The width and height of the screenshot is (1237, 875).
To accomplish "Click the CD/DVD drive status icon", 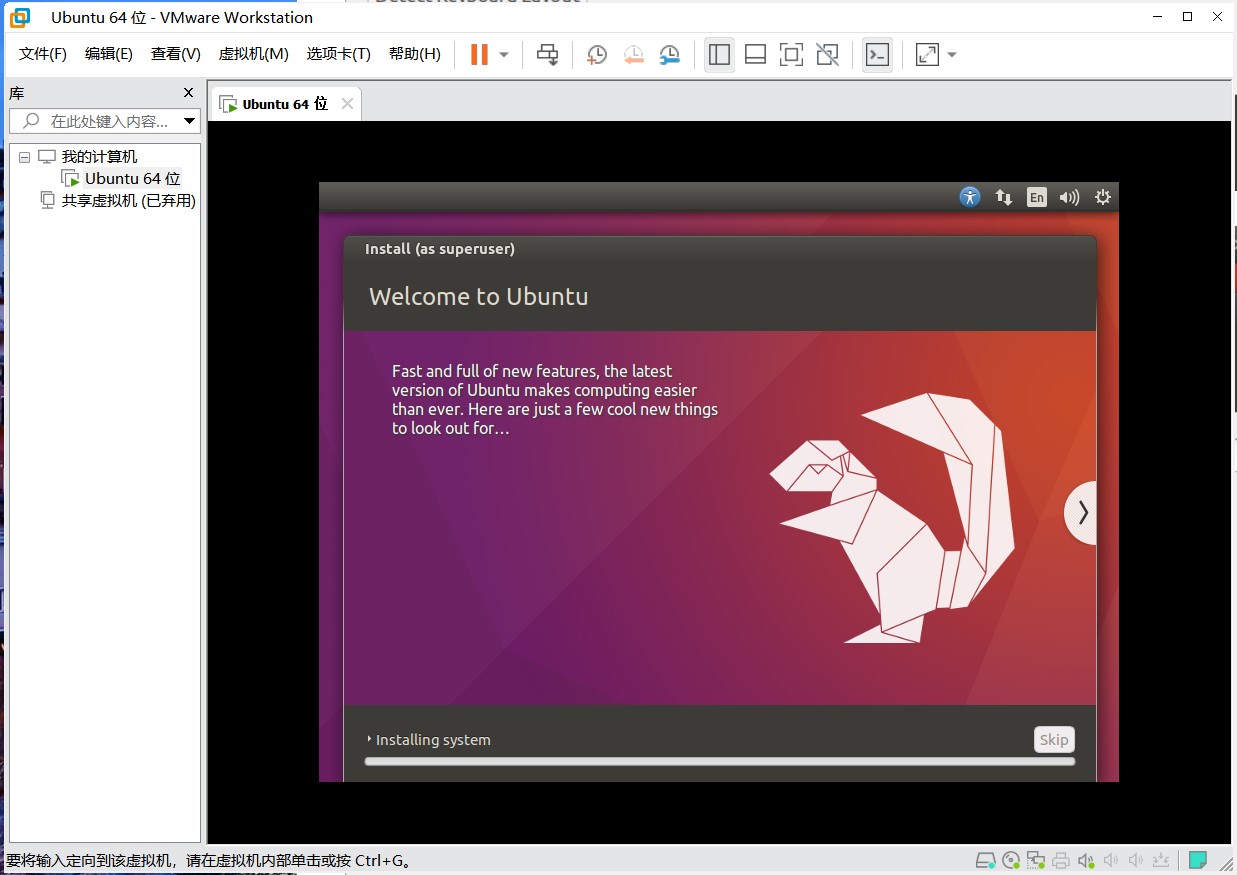I will tap(1011, 860).
